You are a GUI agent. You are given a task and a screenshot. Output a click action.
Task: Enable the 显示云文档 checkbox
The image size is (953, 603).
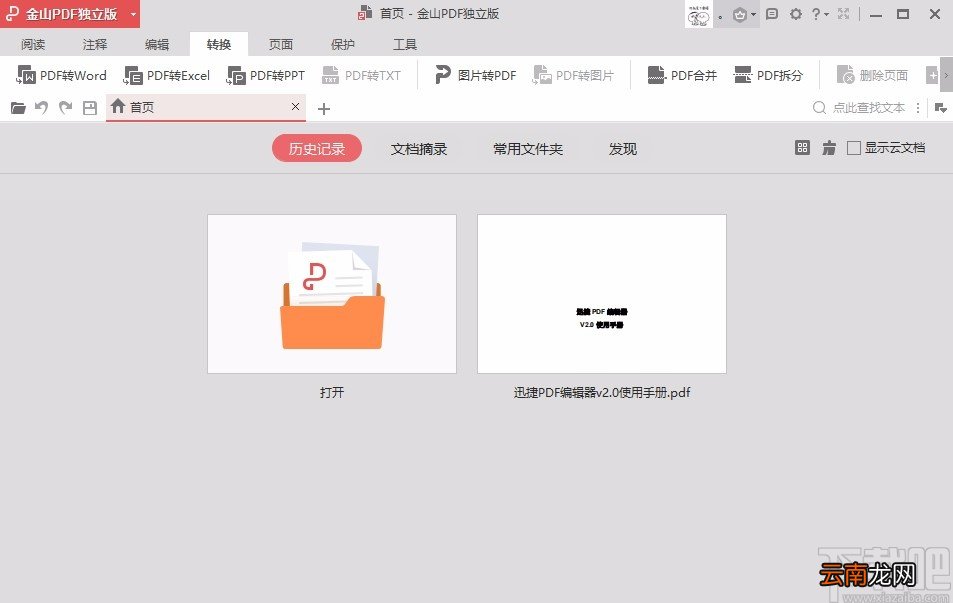pyautogui.click(x=854, y=148)
